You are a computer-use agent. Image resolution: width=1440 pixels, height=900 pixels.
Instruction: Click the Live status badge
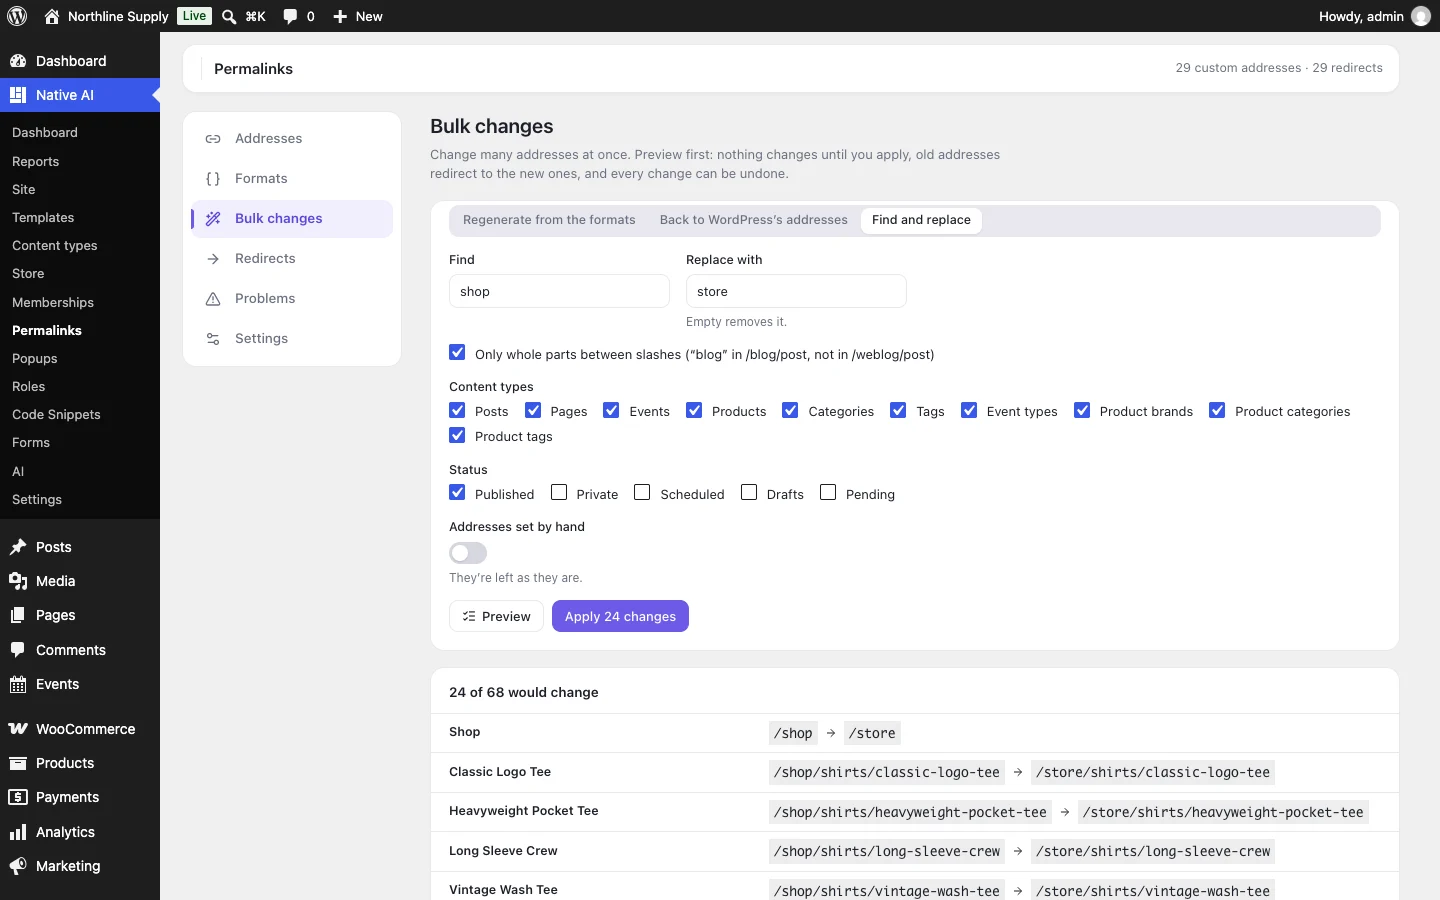(194, 16)
